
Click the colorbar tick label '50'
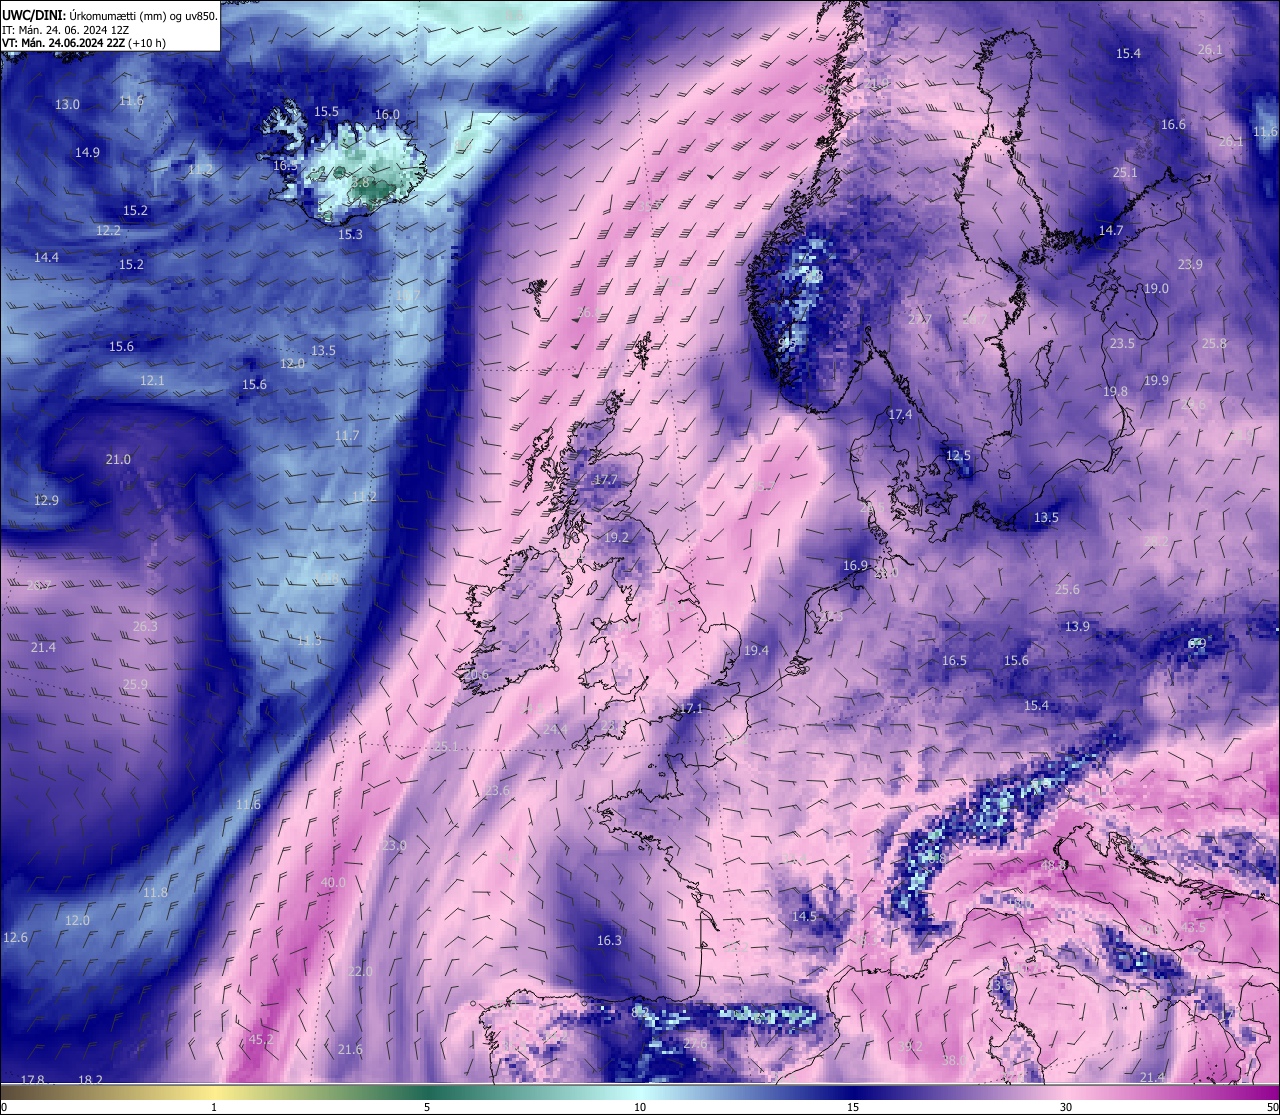pyautogui.click(x=1272, y=1107)
